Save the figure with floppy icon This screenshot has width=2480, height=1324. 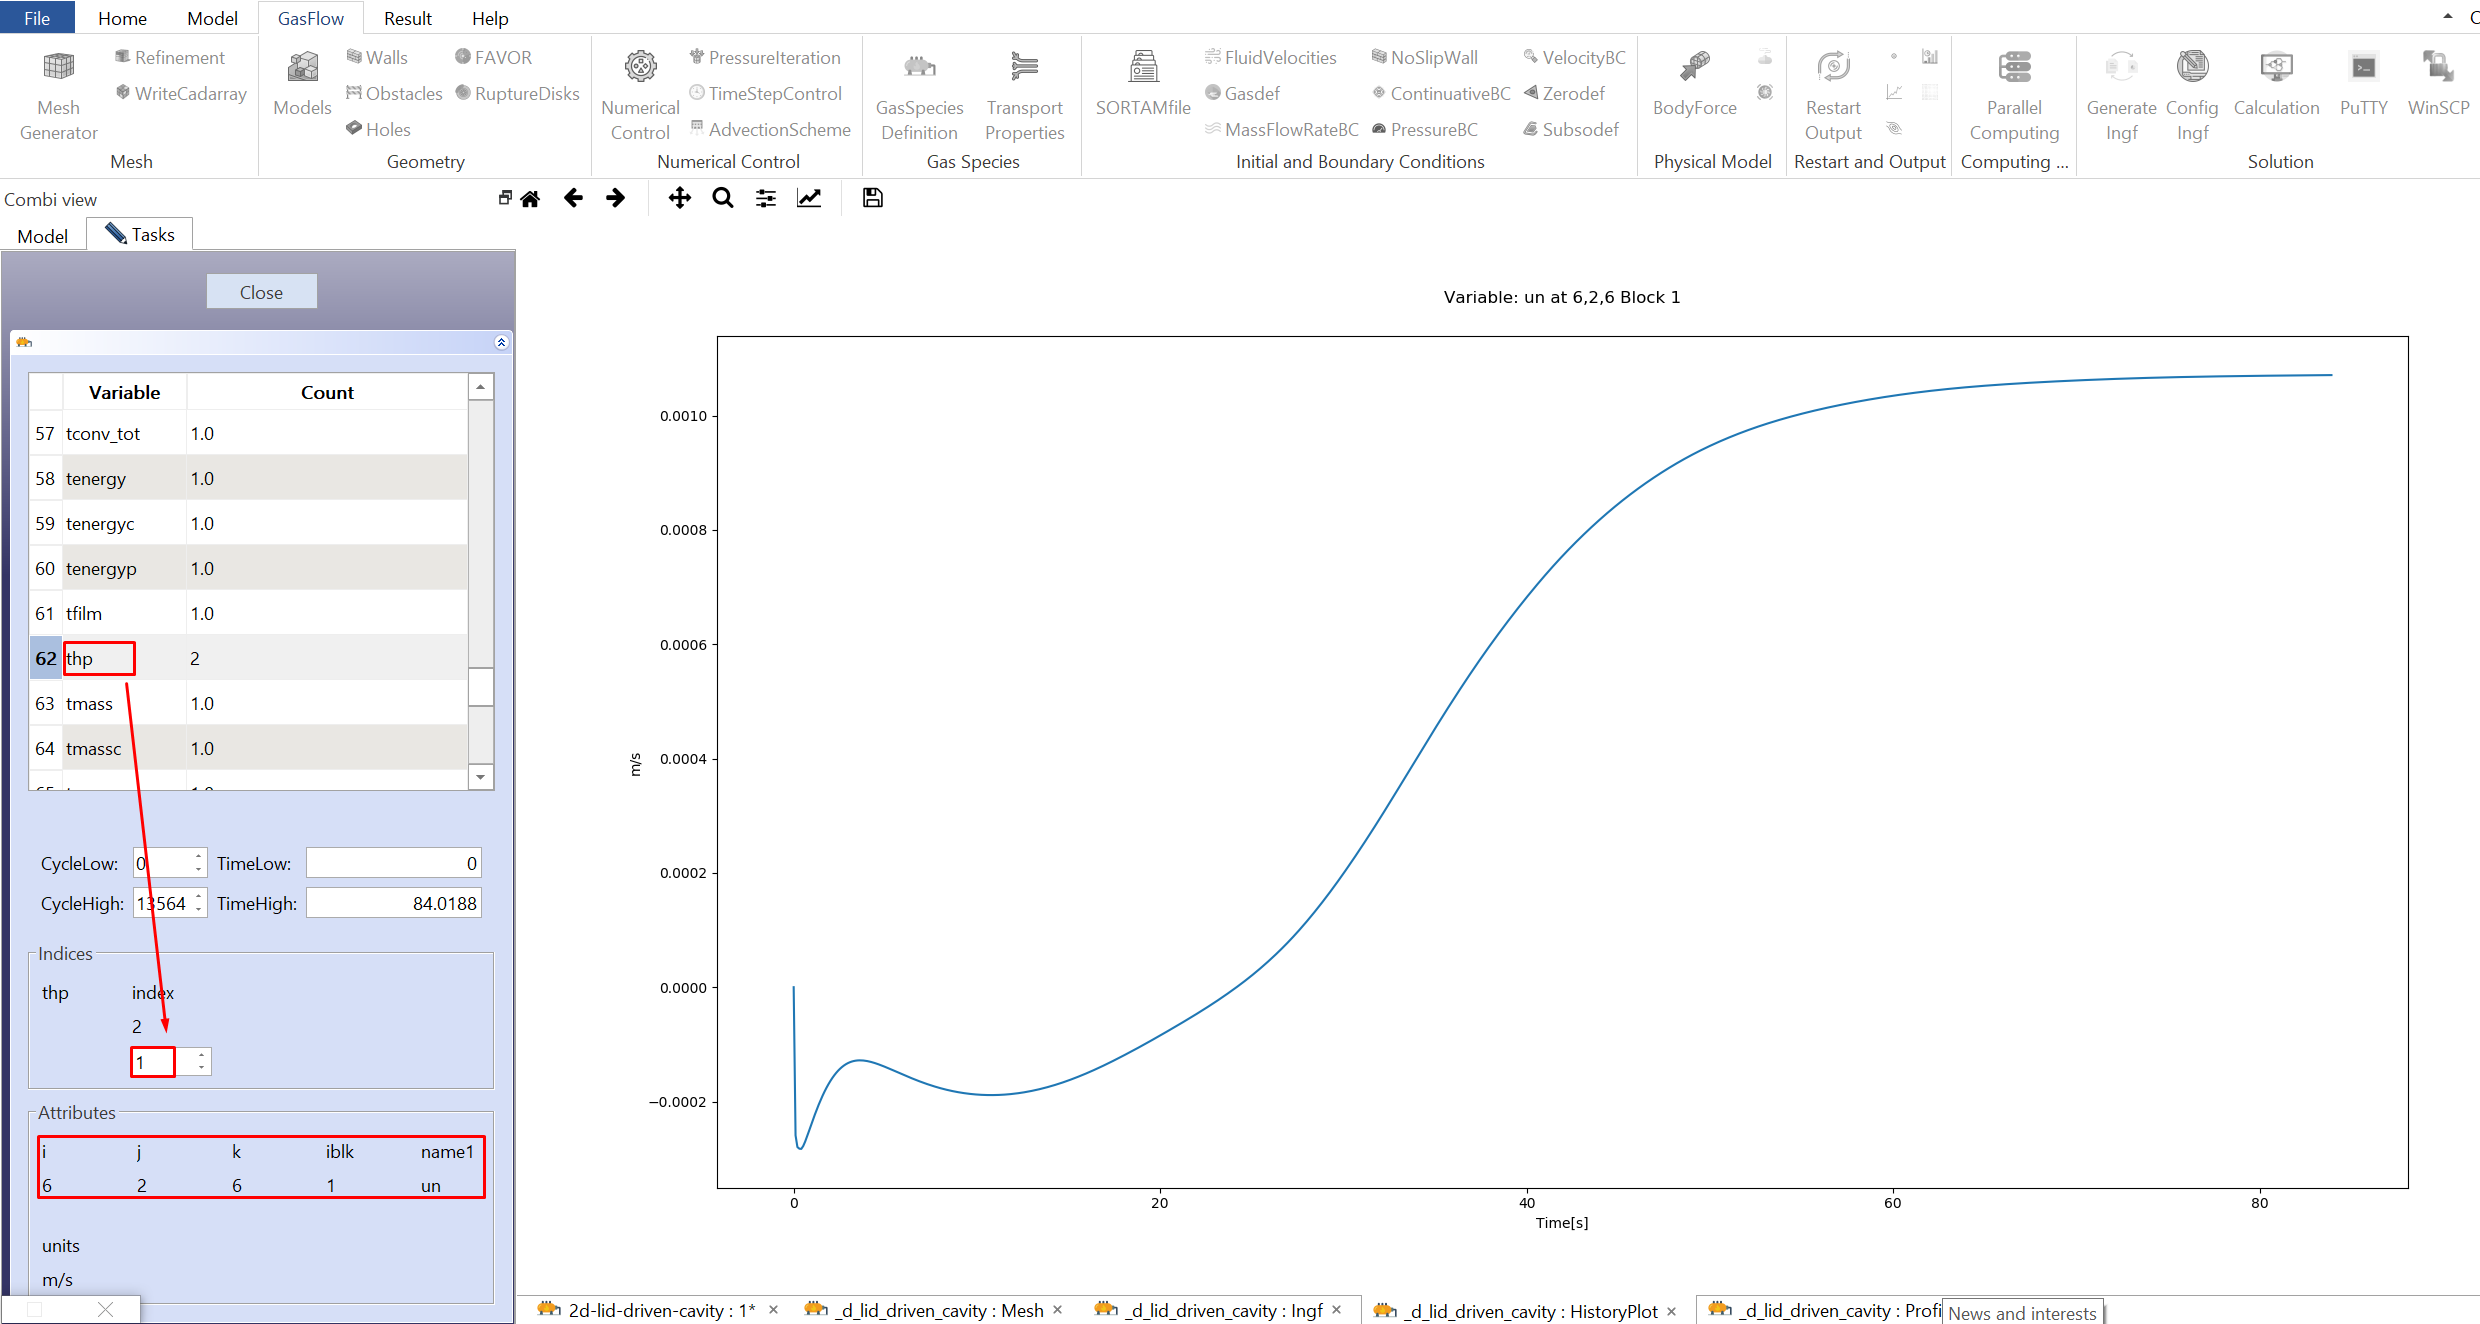point(872,199)
